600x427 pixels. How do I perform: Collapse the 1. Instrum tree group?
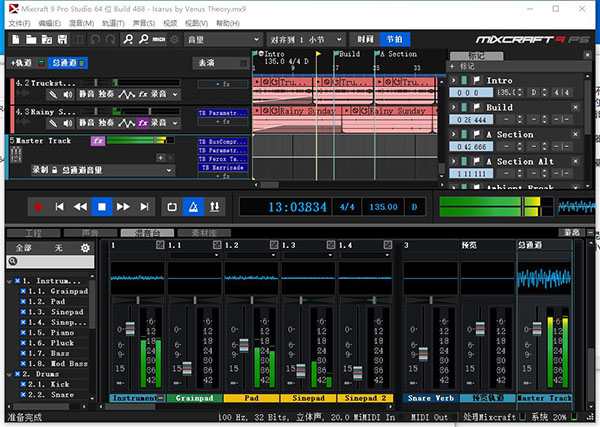(x=10, y=281)
